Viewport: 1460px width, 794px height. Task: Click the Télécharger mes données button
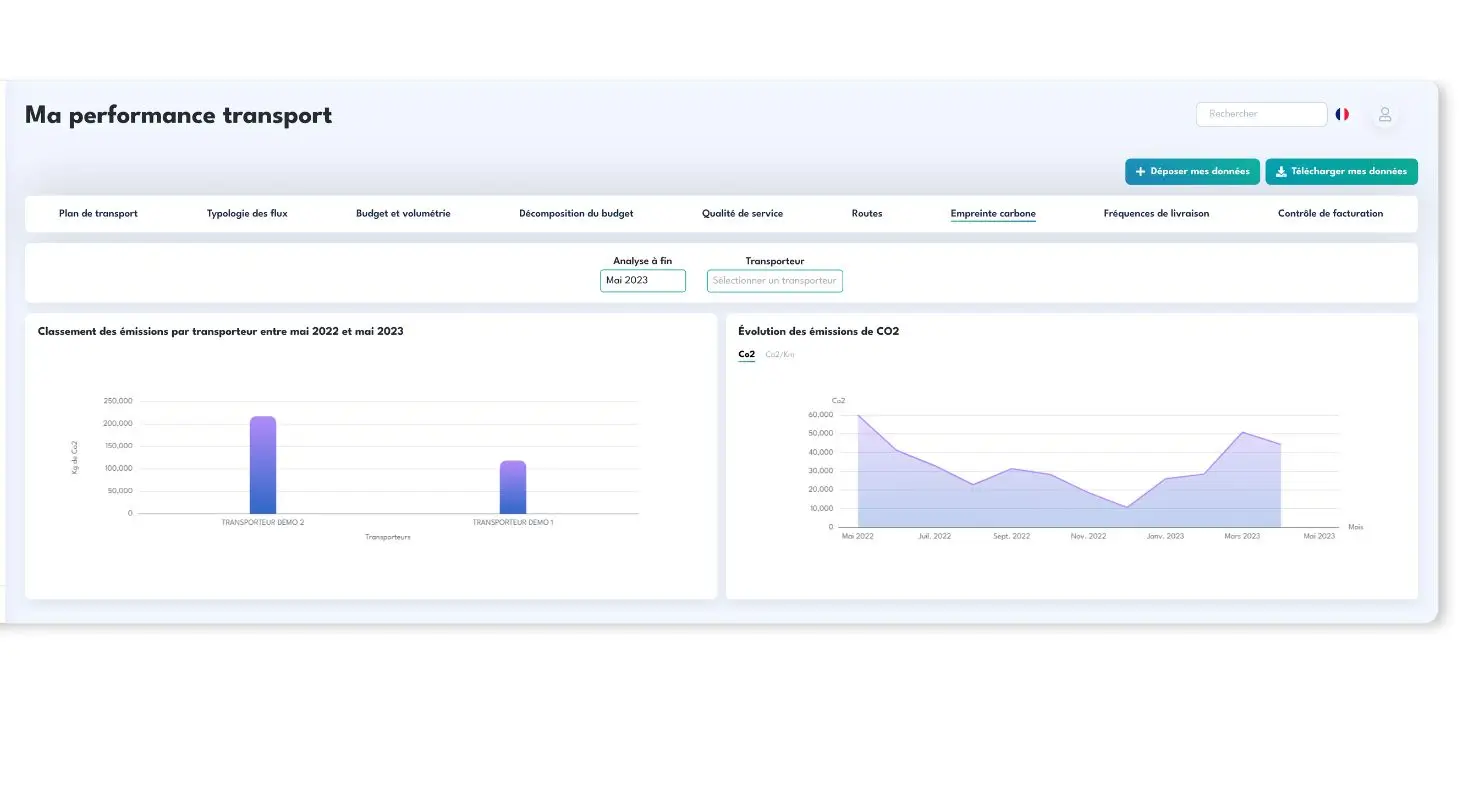pyautogui.click(x=1341, y=172)
